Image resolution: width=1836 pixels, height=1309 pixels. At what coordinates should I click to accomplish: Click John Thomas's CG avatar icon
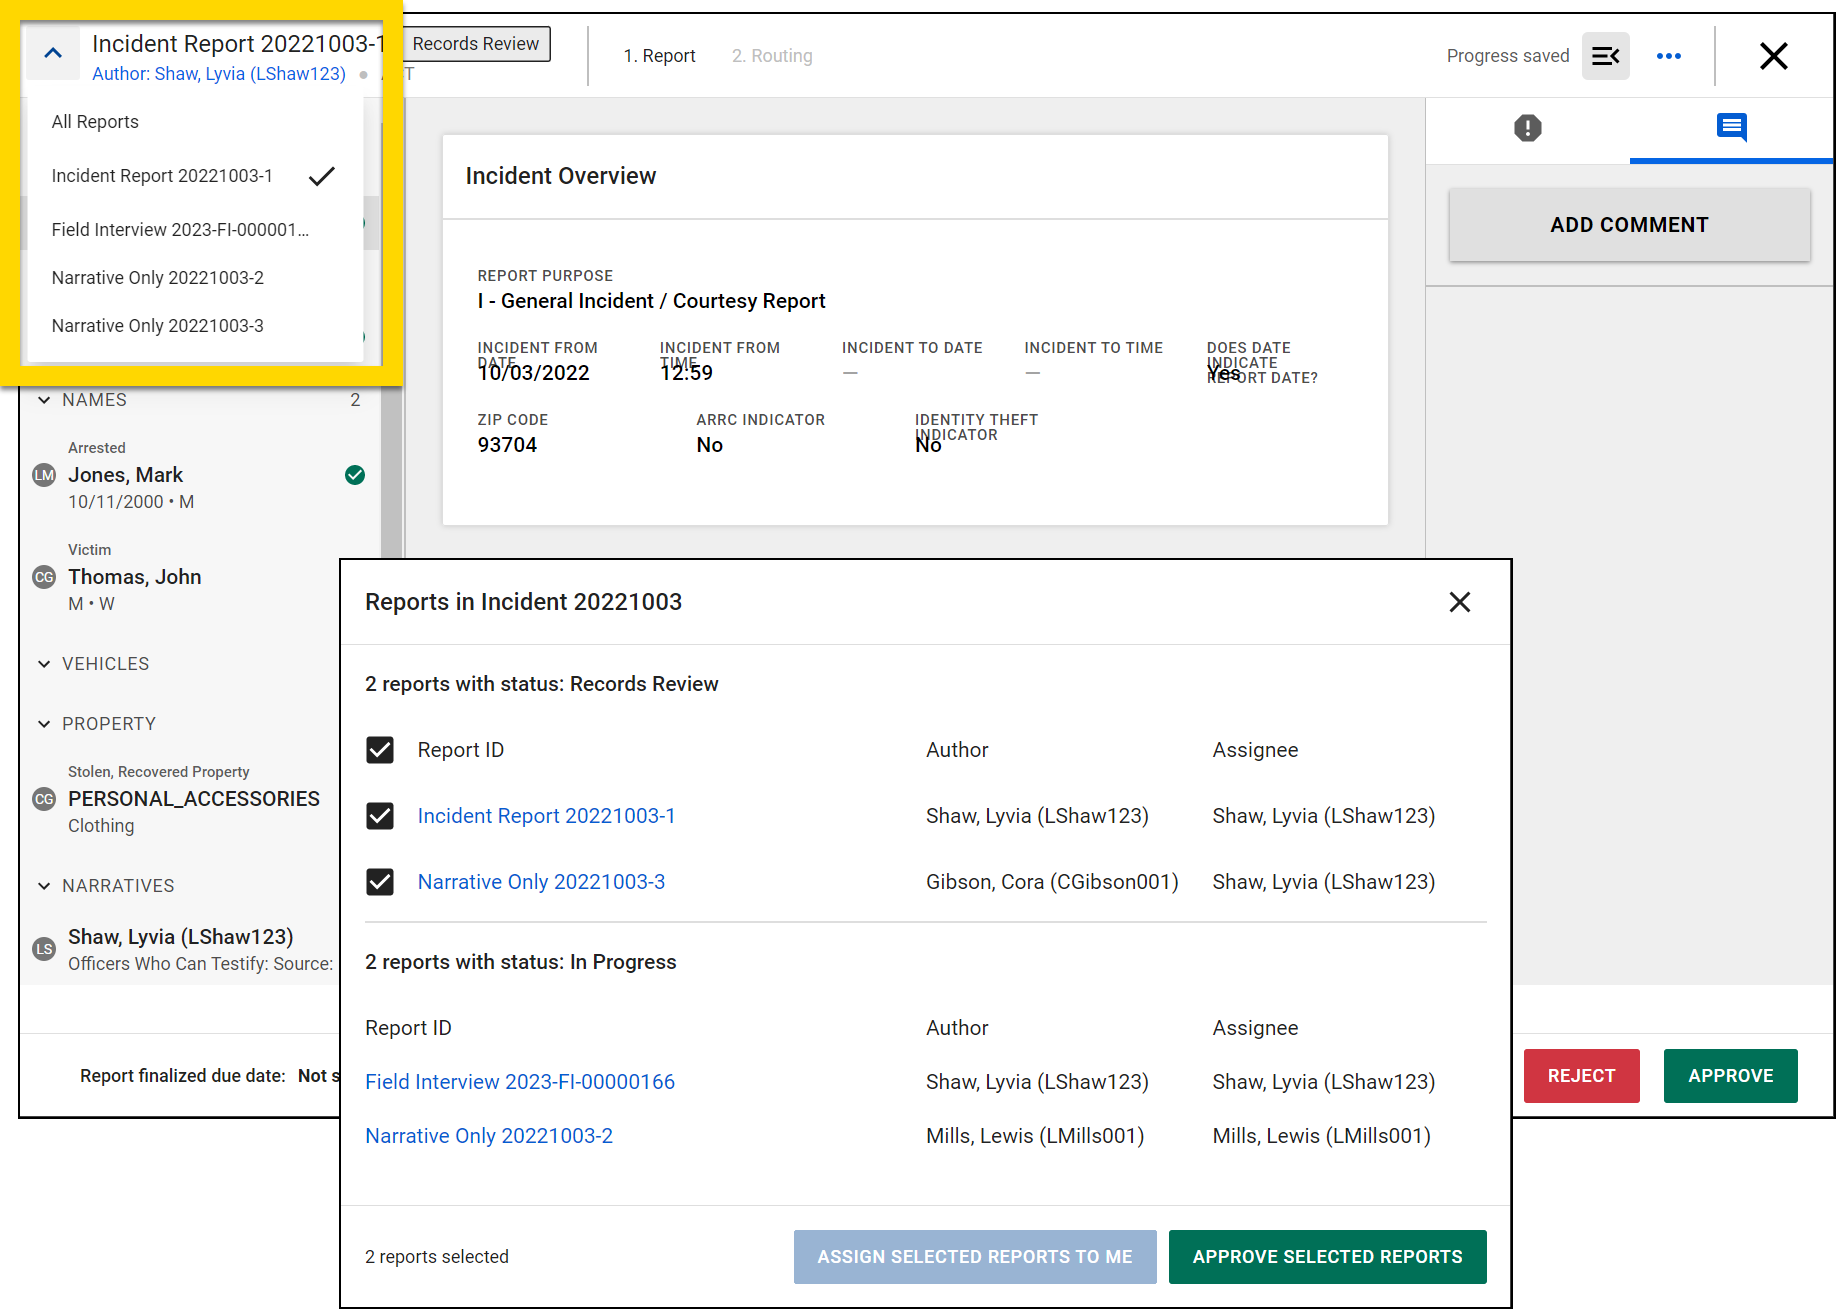(43, 577)
